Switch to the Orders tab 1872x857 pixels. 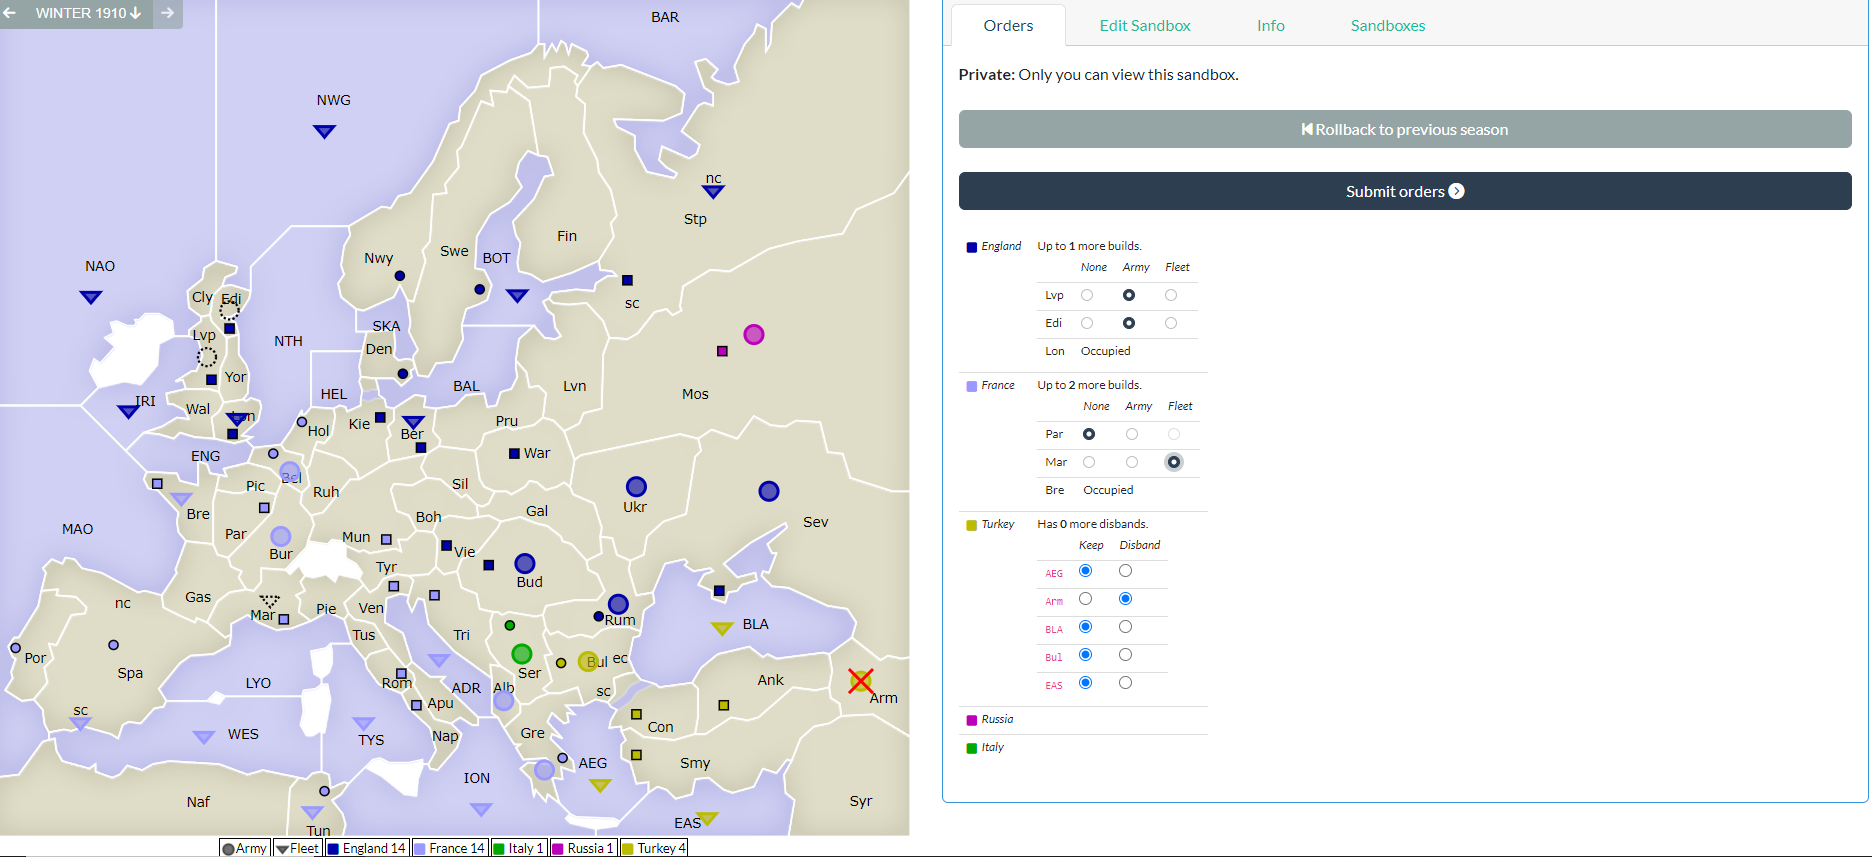[x=1008, y=26]
